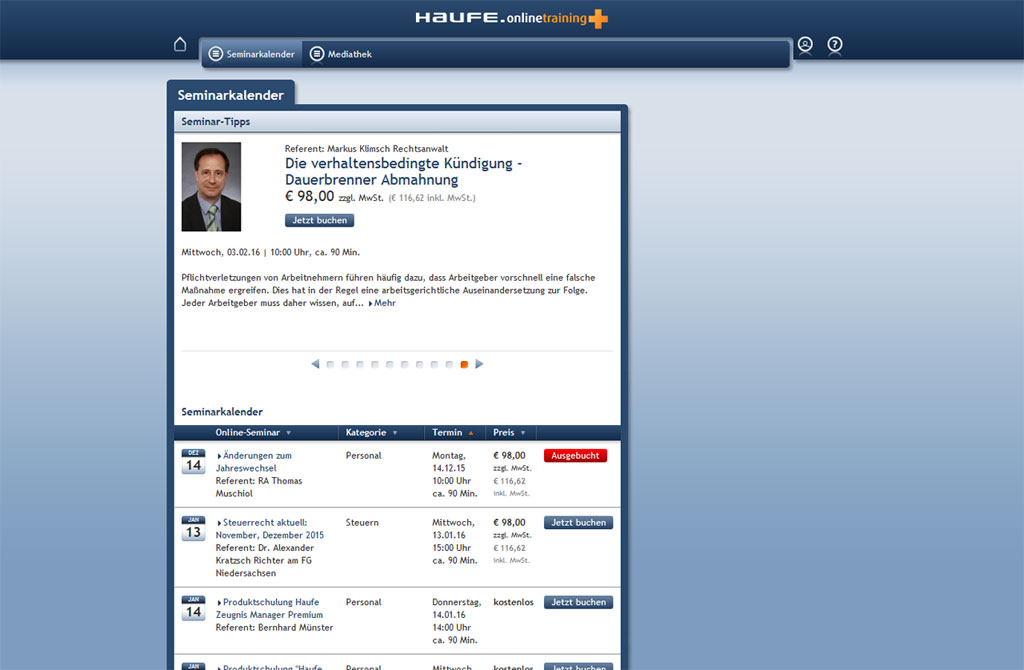Sort by Kategorie column

(x=372, y=432)
